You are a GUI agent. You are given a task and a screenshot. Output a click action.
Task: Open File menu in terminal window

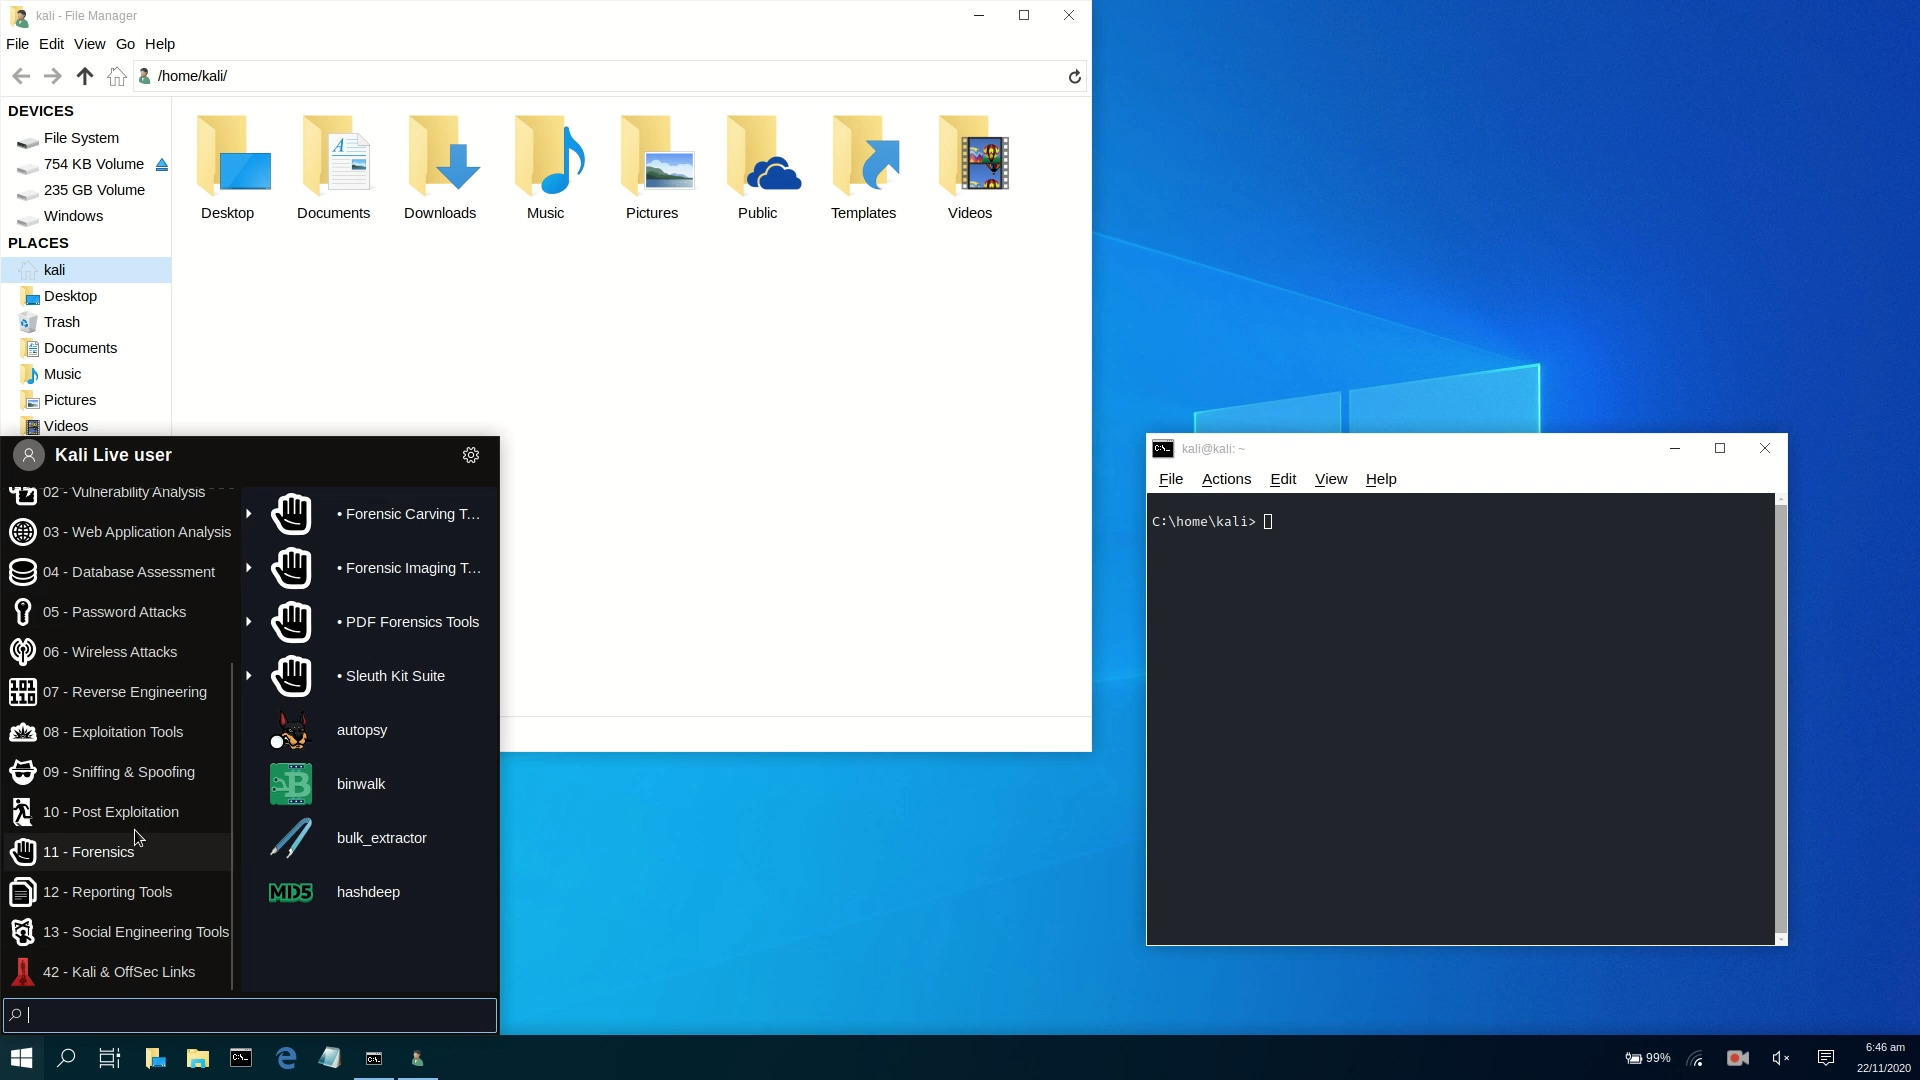(x=1171, y=479)
